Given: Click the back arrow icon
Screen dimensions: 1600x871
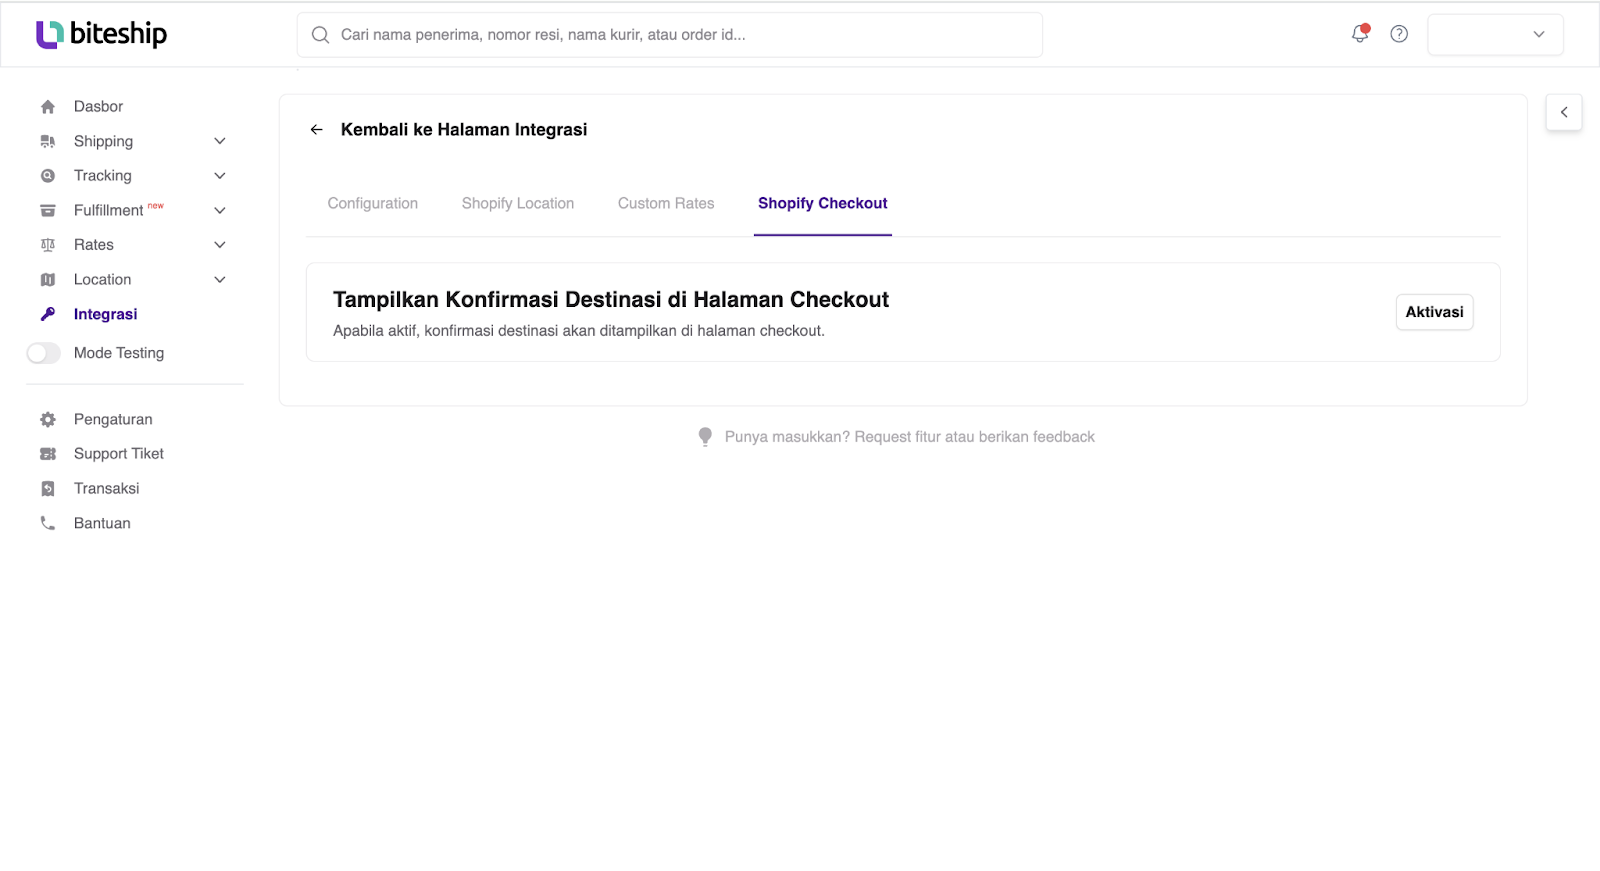Looking at the screenshot, I should pyautogui.click(x=317, y=130).
